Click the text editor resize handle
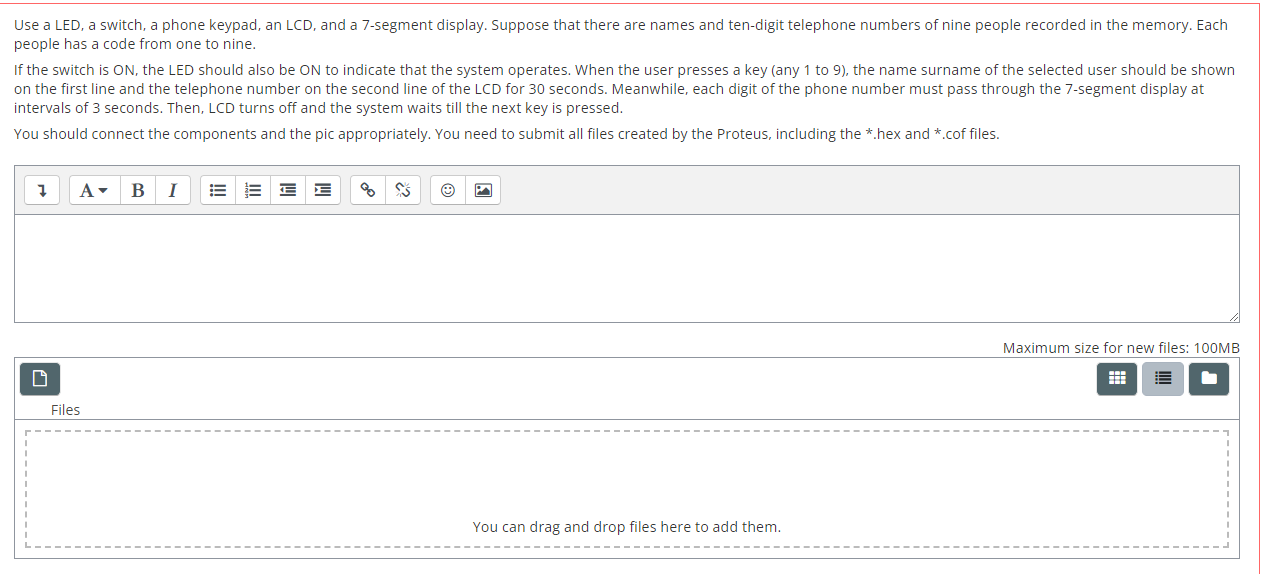 point(1233,316)
